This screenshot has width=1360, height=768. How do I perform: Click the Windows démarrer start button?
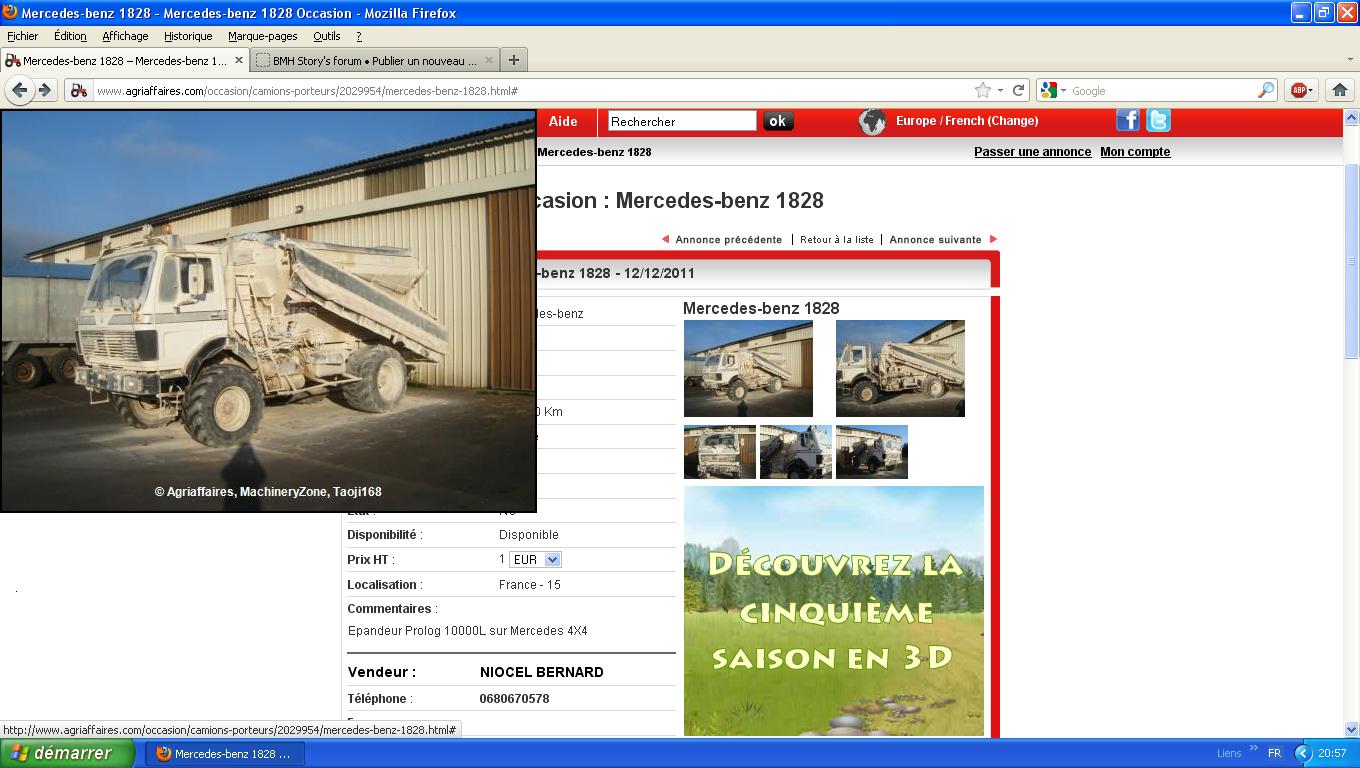67,753
